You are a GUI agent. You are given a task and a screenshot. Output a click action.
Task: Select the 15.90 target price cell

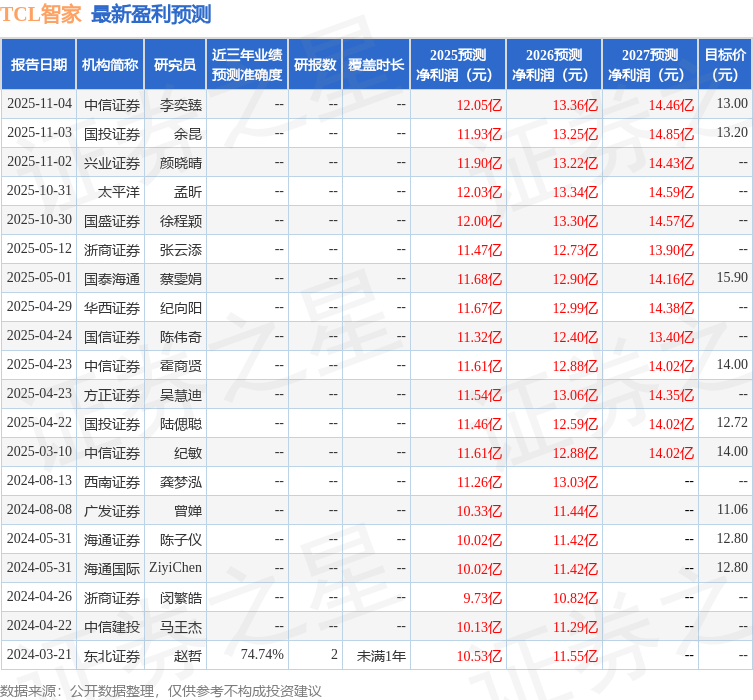coord(731,278)
